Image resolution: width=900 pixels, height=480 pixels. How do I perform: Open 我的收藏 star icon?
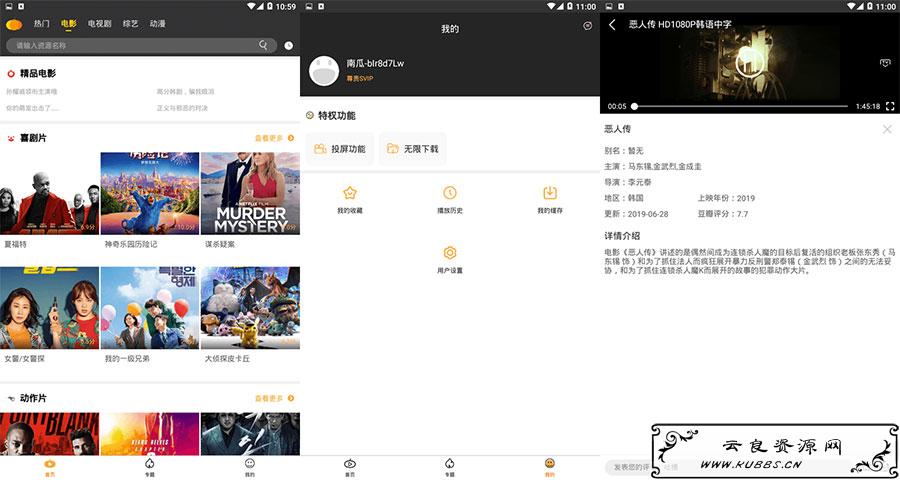coord(350,193)
